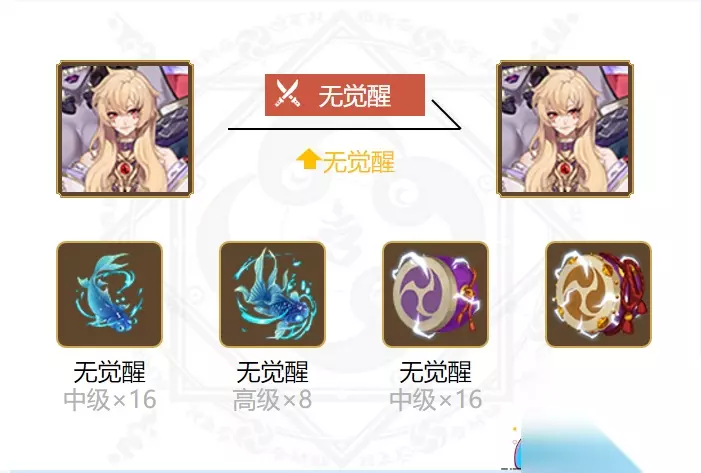This screenshot has width=701, height=473.
Task: Click 无觉醒 label under the fantail fish
Action: pyautogui.click(x=273, y=372)
